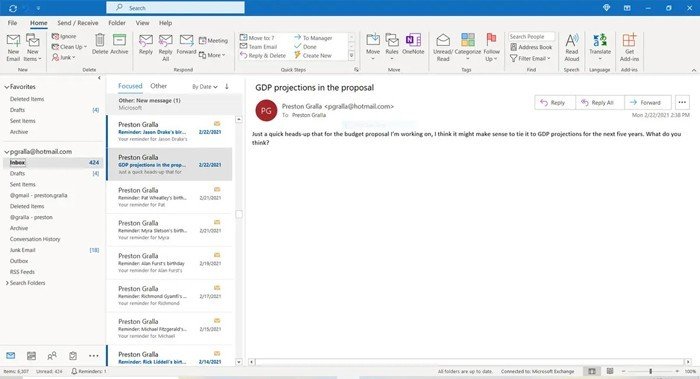Open the Filter Email dropdown
Image resolution: width=700 pixels, height=379 pixels.
pos(530,58)
